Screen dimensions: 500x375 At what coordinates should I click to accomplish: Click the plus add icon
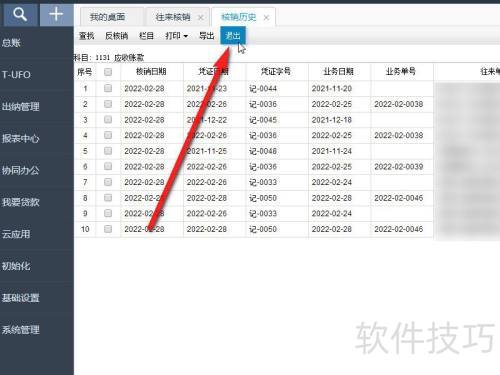(56, 15)
